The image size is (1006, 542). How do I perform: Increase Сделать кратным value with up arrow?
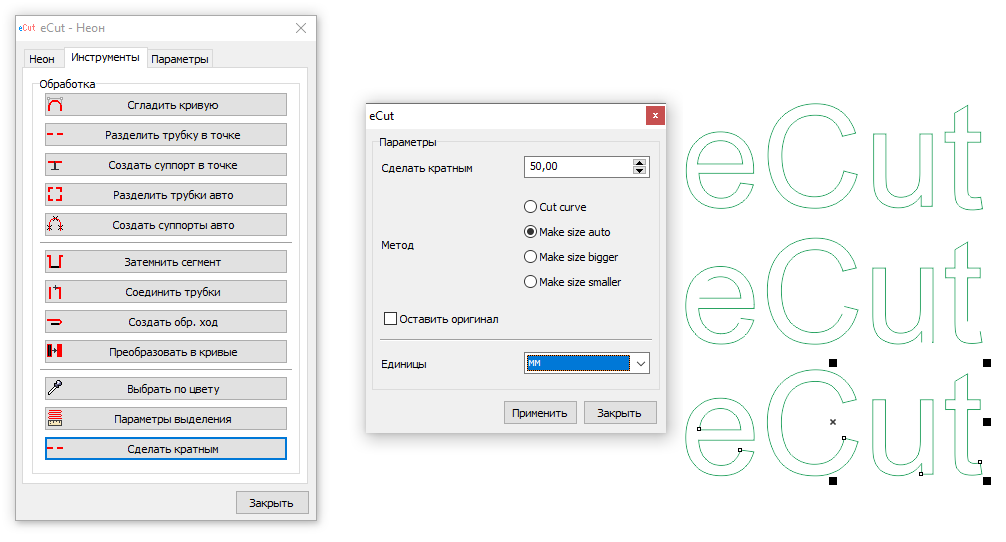pos(639,162)
